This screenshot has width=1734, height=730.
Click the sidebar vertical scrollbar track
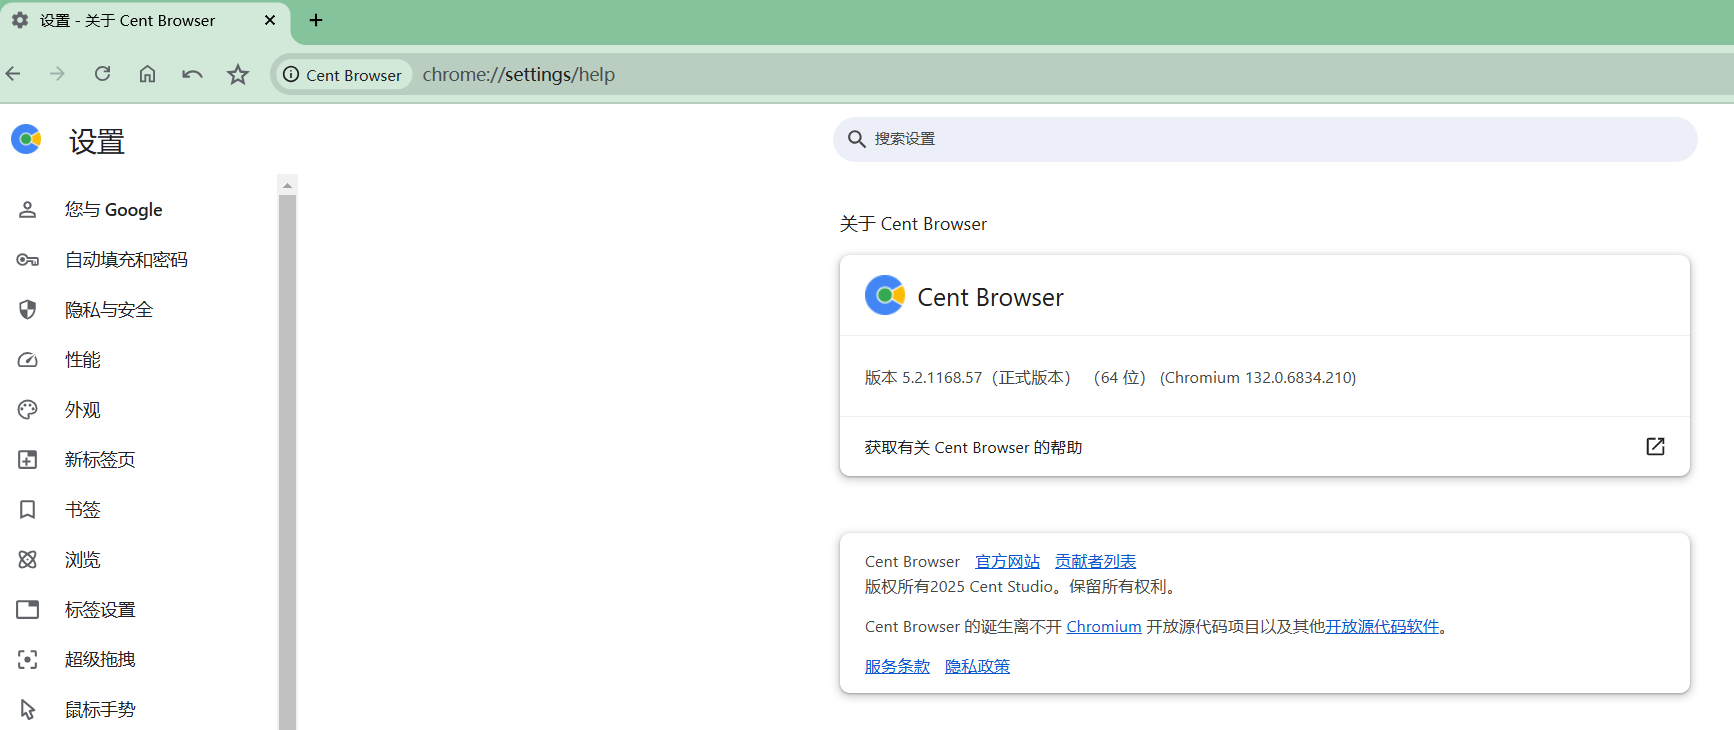point(288,460)
